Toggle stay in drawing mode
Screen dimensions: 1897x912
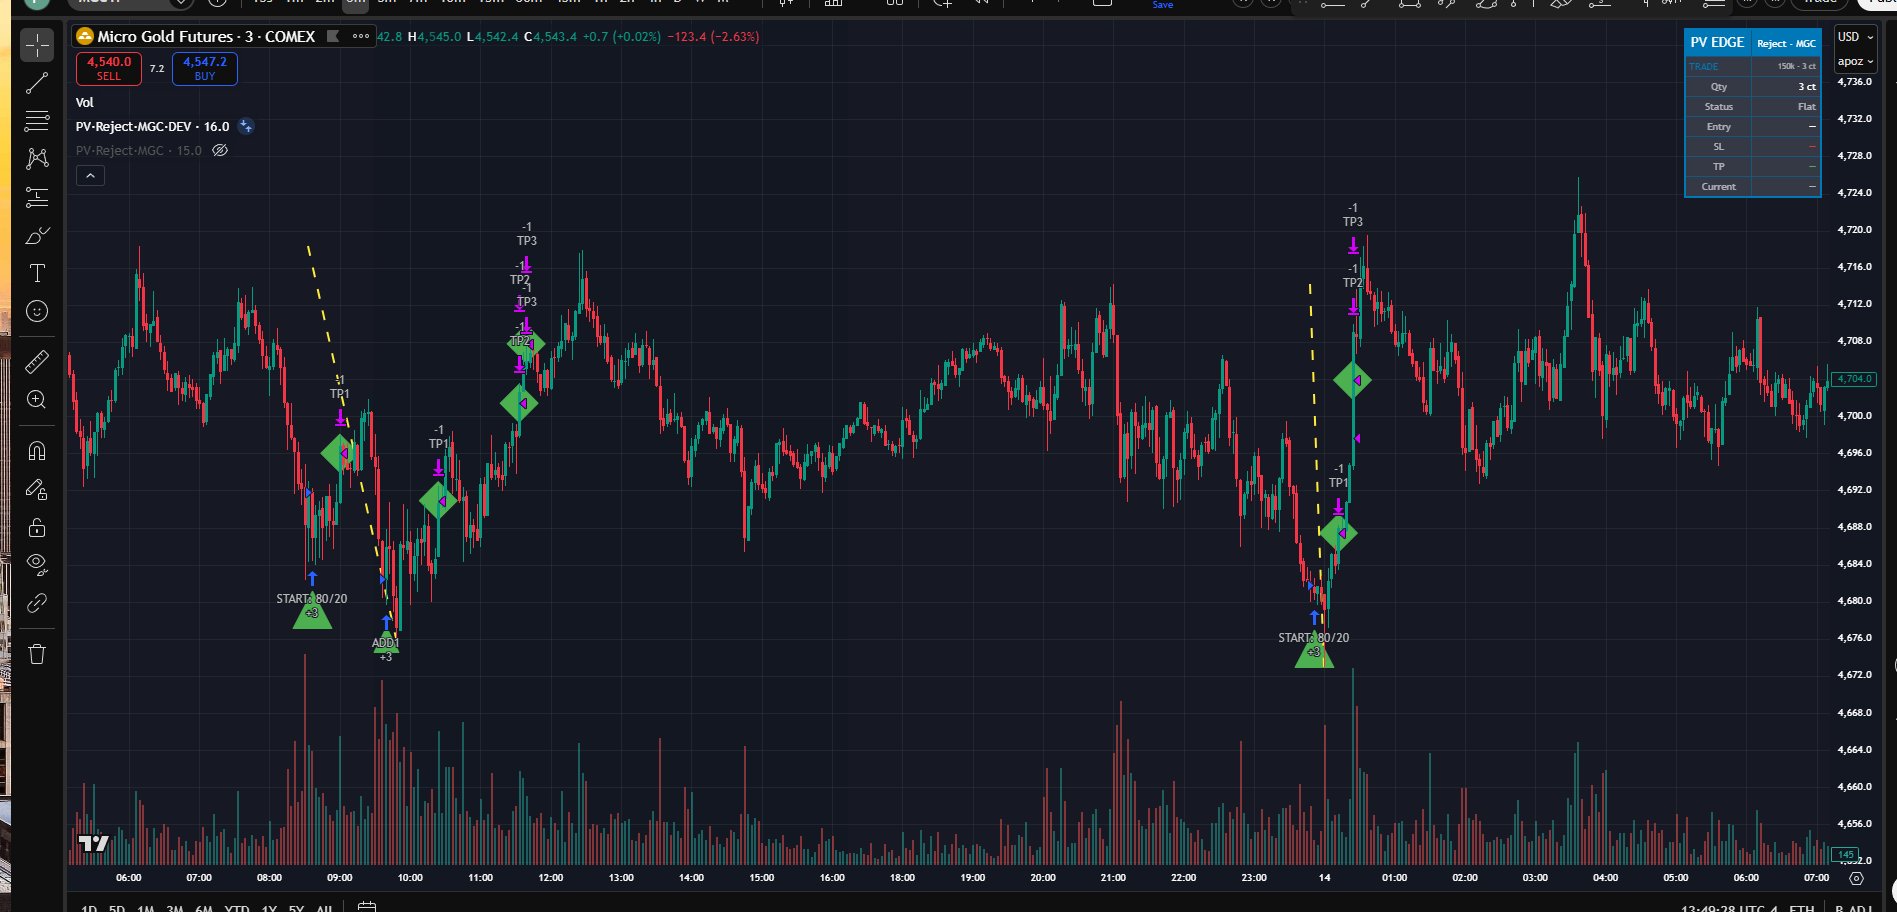point(37,489)
